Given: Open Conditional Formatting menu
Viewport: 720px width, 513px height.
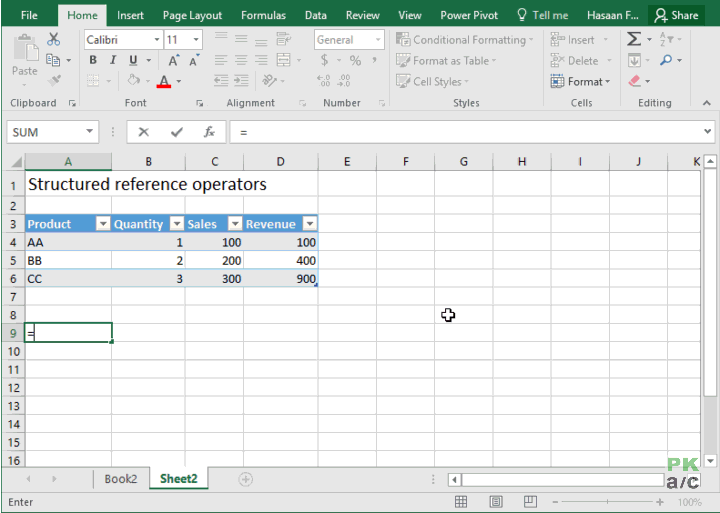Looking at the screenshot, I should coord(465,40).
